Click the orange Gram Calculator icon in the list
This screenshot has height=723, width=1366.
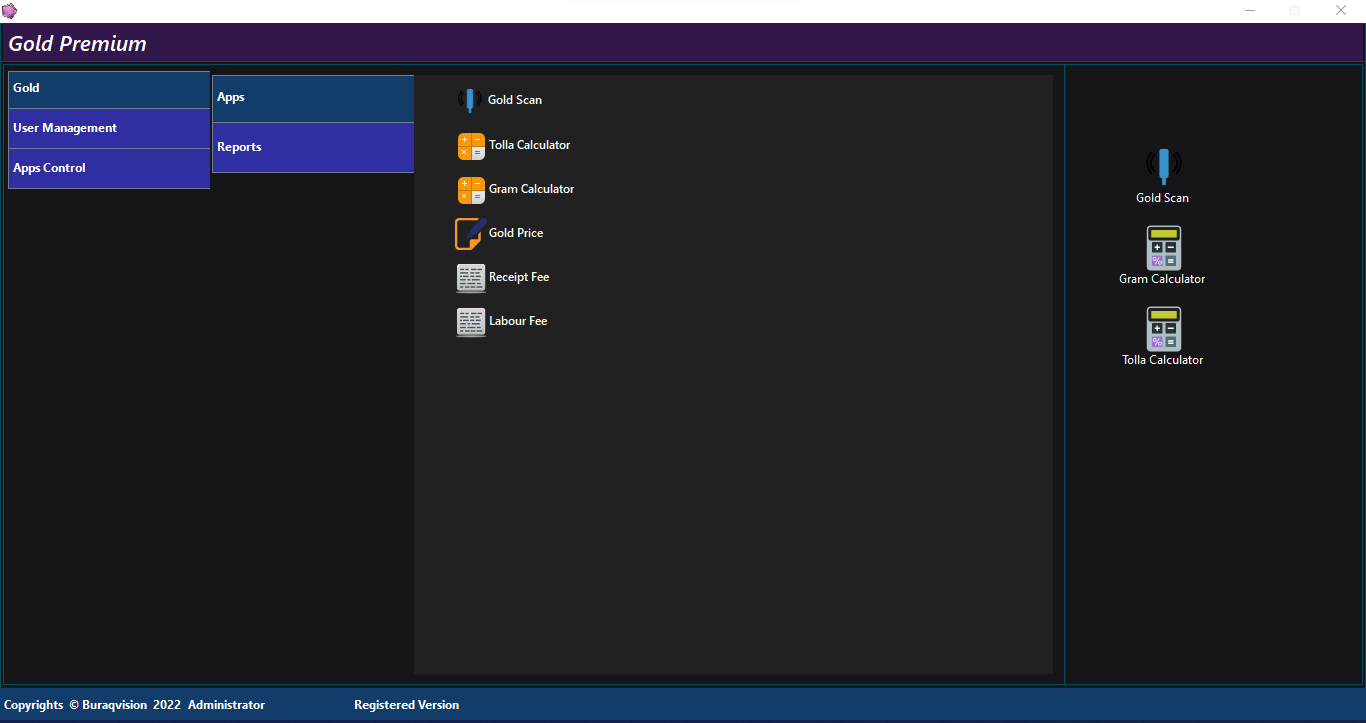[471, 190]
